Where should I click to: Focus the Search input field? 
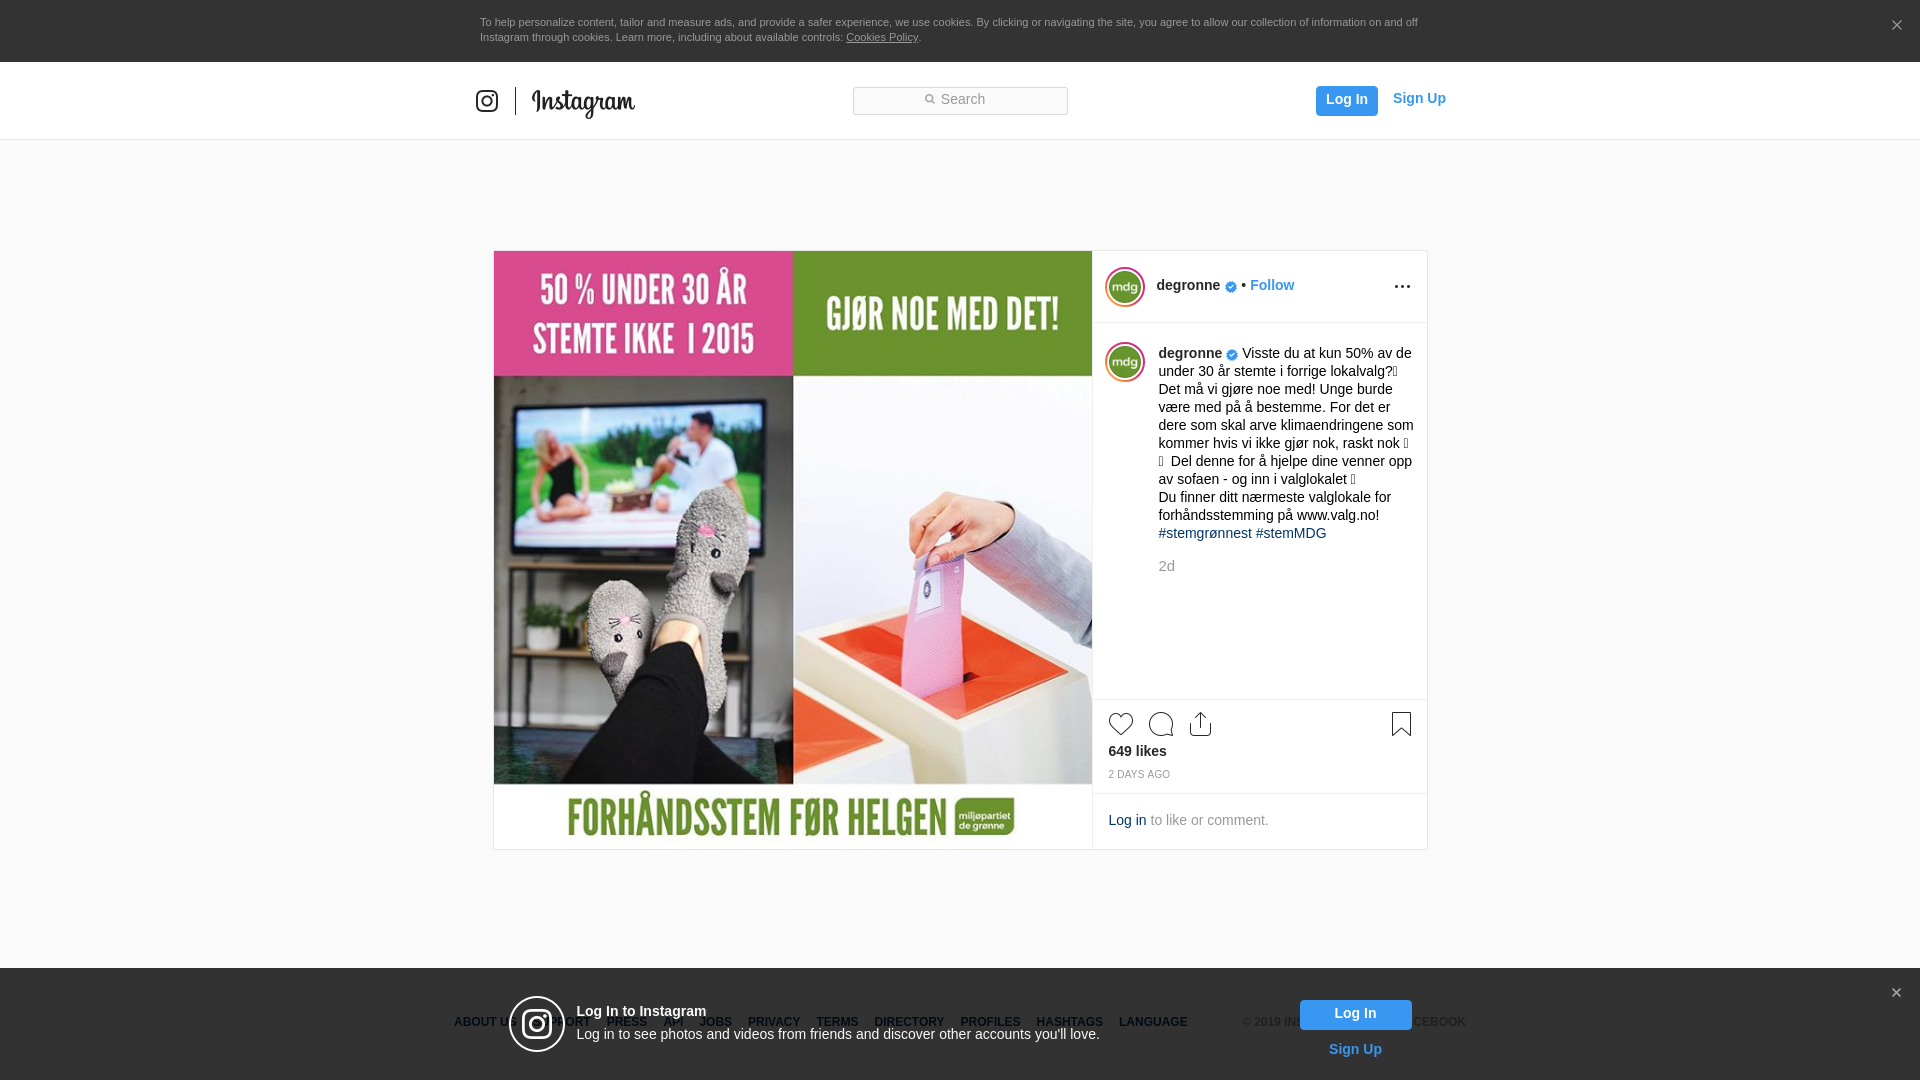coord(960,101)
